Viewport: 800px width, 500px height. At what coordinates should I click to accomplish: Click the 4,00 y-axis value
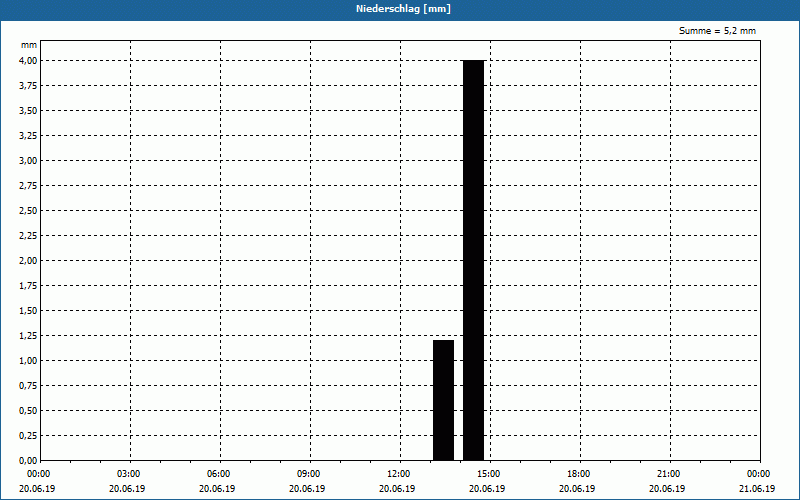[28, 61]
